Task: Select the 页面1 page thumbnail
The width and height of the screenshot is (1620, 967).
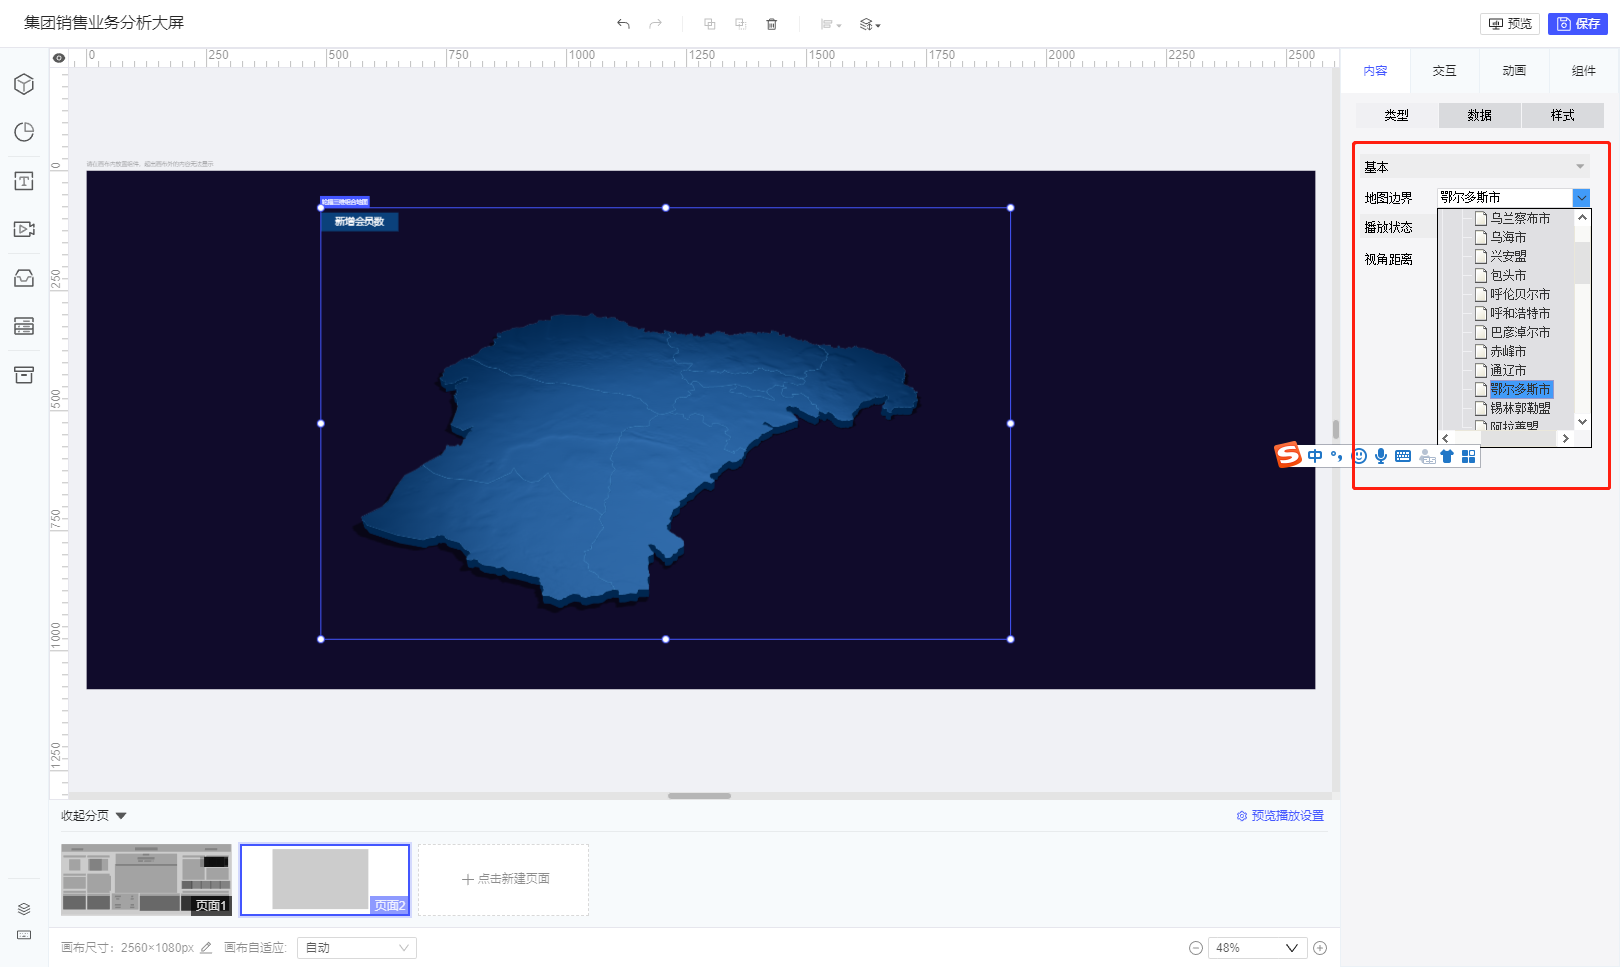Action: (x=146, y=879)
